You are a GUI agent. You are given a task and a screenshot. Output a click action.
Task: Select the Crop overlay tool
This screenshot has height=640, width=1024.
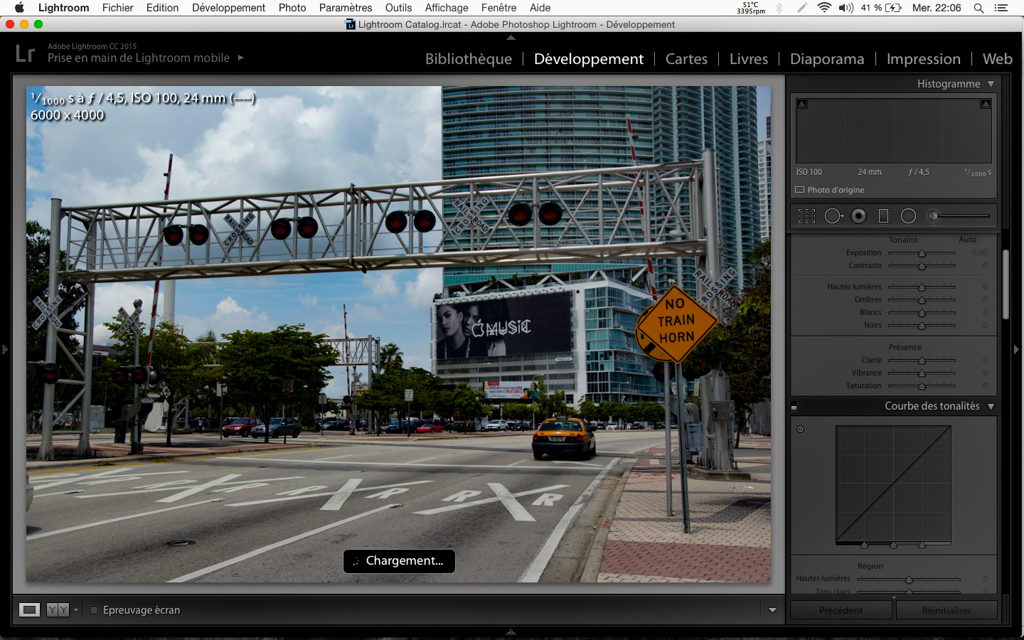point(806,216)
